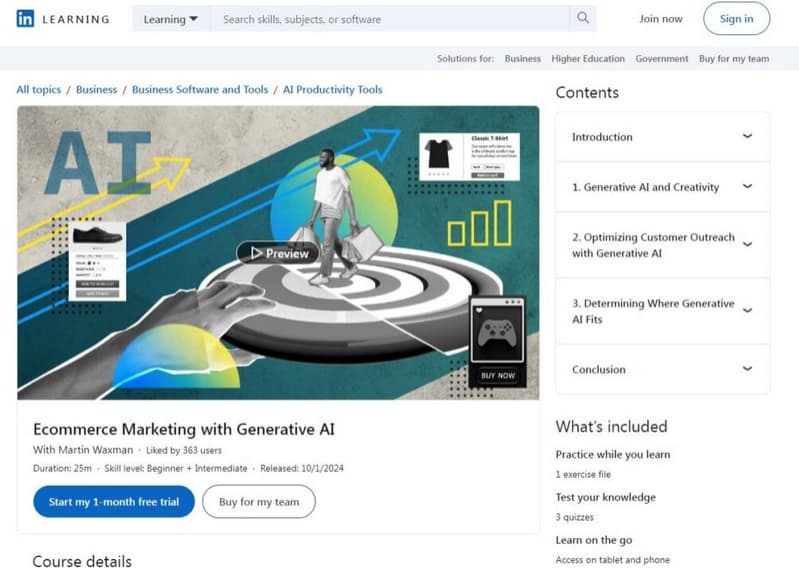Go to the All topics breadcrumb
Screen dimensions: 799x568
point(39,90)
